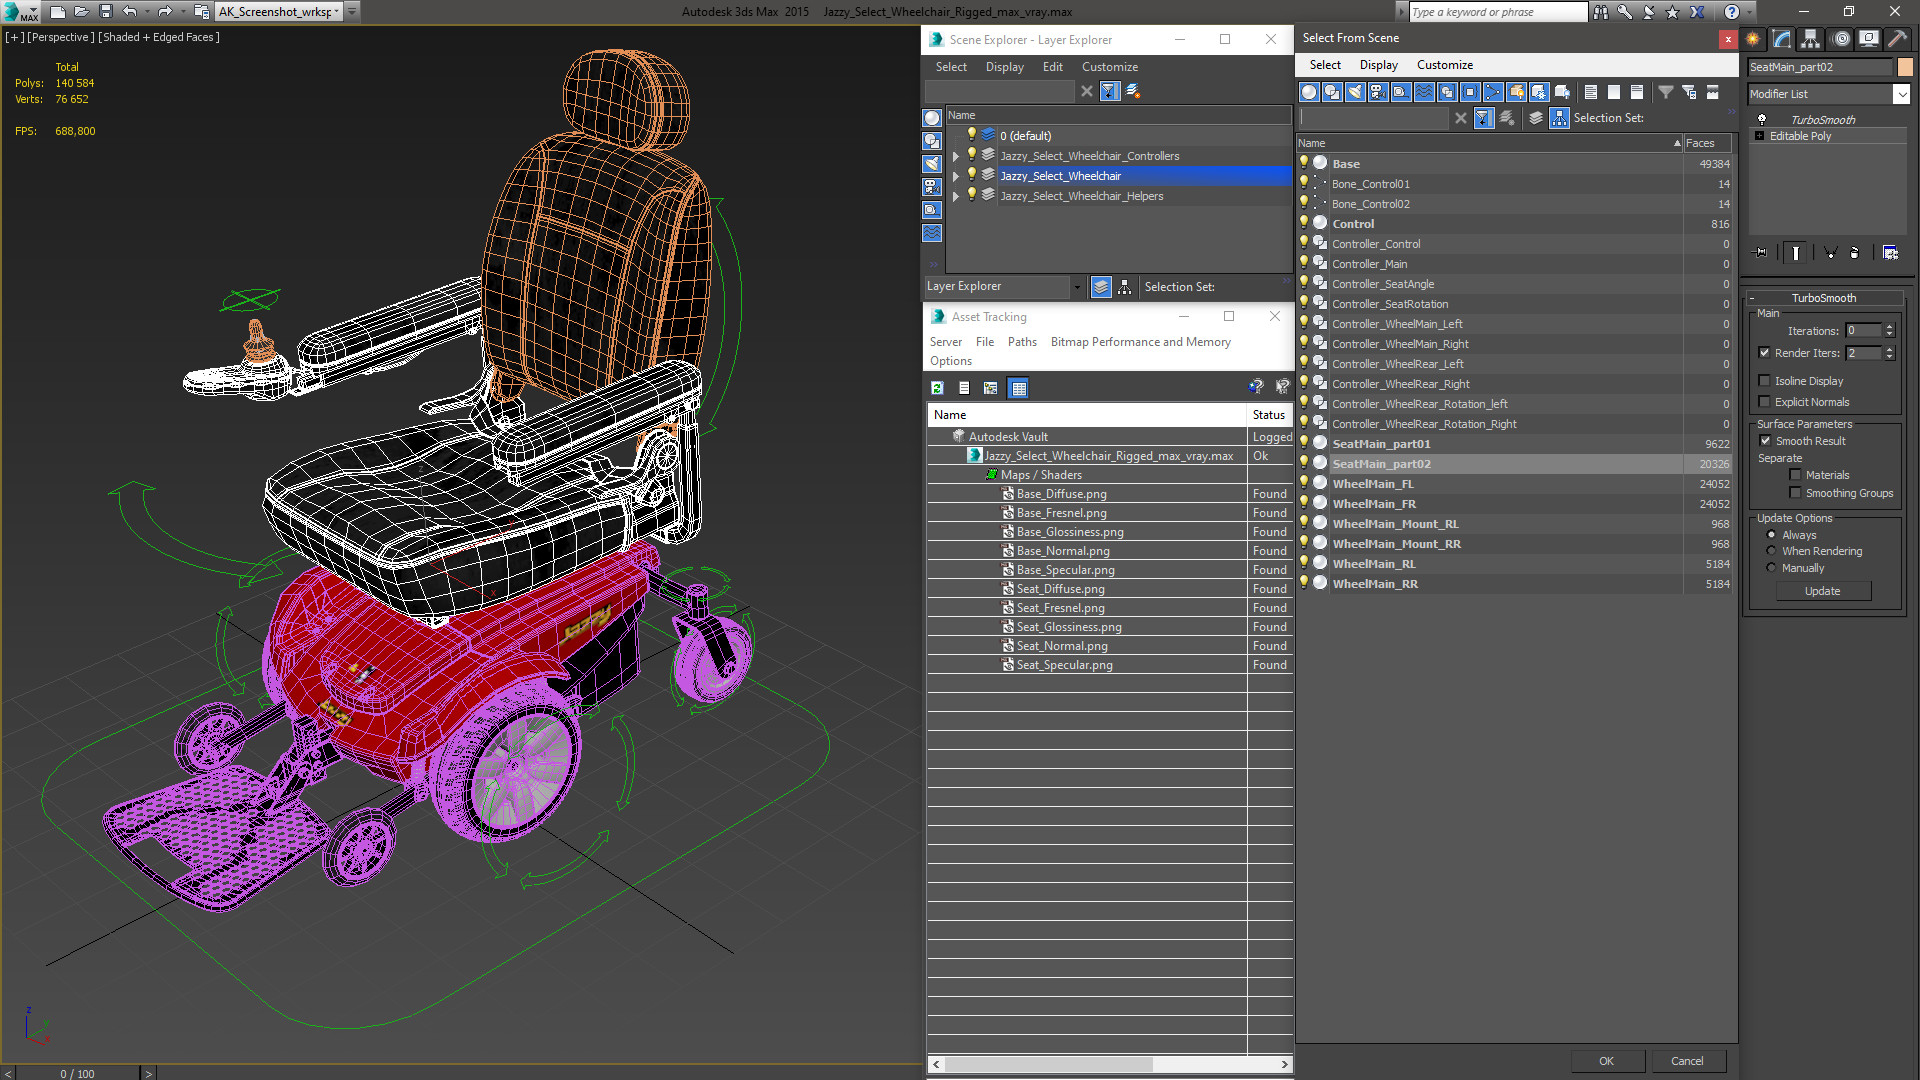Expand the Jazzy_Select_Wheelchair_Helpers layer
Image resolution: width=1920 pixels, height=1080 pixels.
coord(956,196)
